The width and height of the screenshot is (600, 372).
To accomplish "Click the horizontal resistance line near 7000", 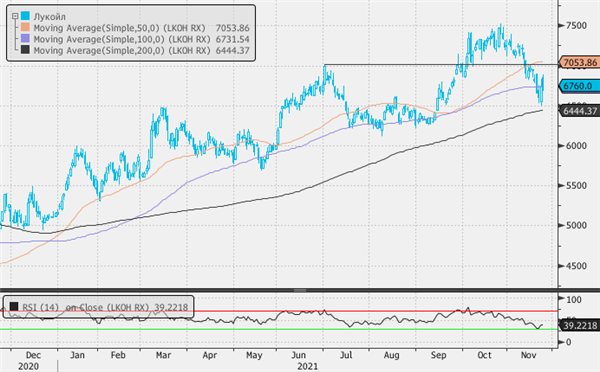I will point(440,64).
